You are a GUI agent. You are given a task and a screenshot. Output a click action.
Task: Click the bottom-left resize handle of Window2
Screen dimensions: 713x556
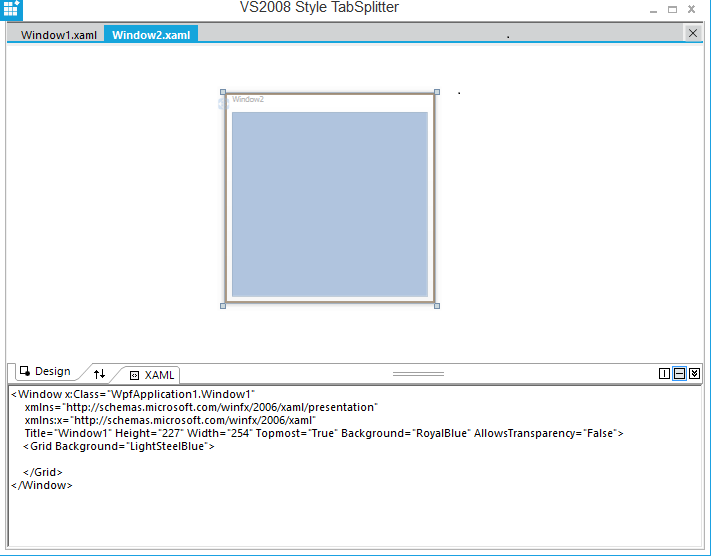click(223, 306)
